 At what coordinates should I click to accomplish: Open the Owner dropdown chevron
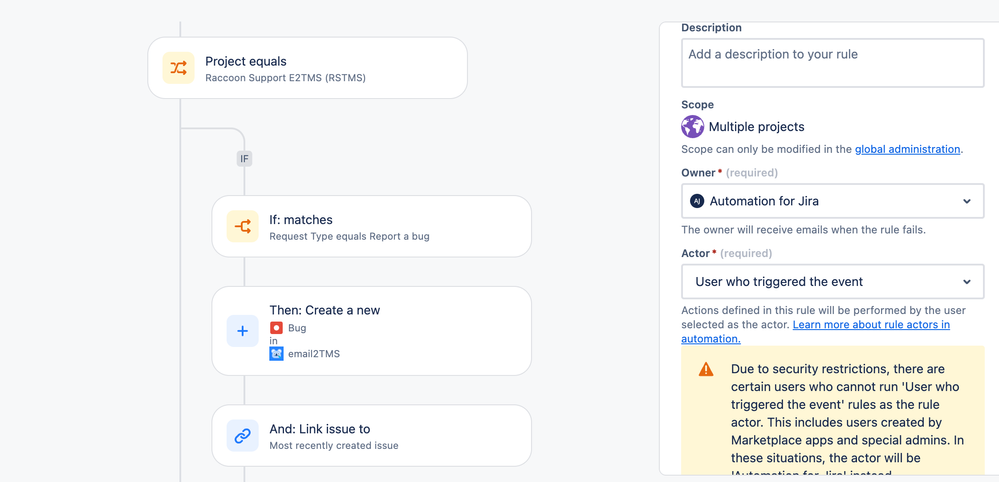[x=967, y=201]
